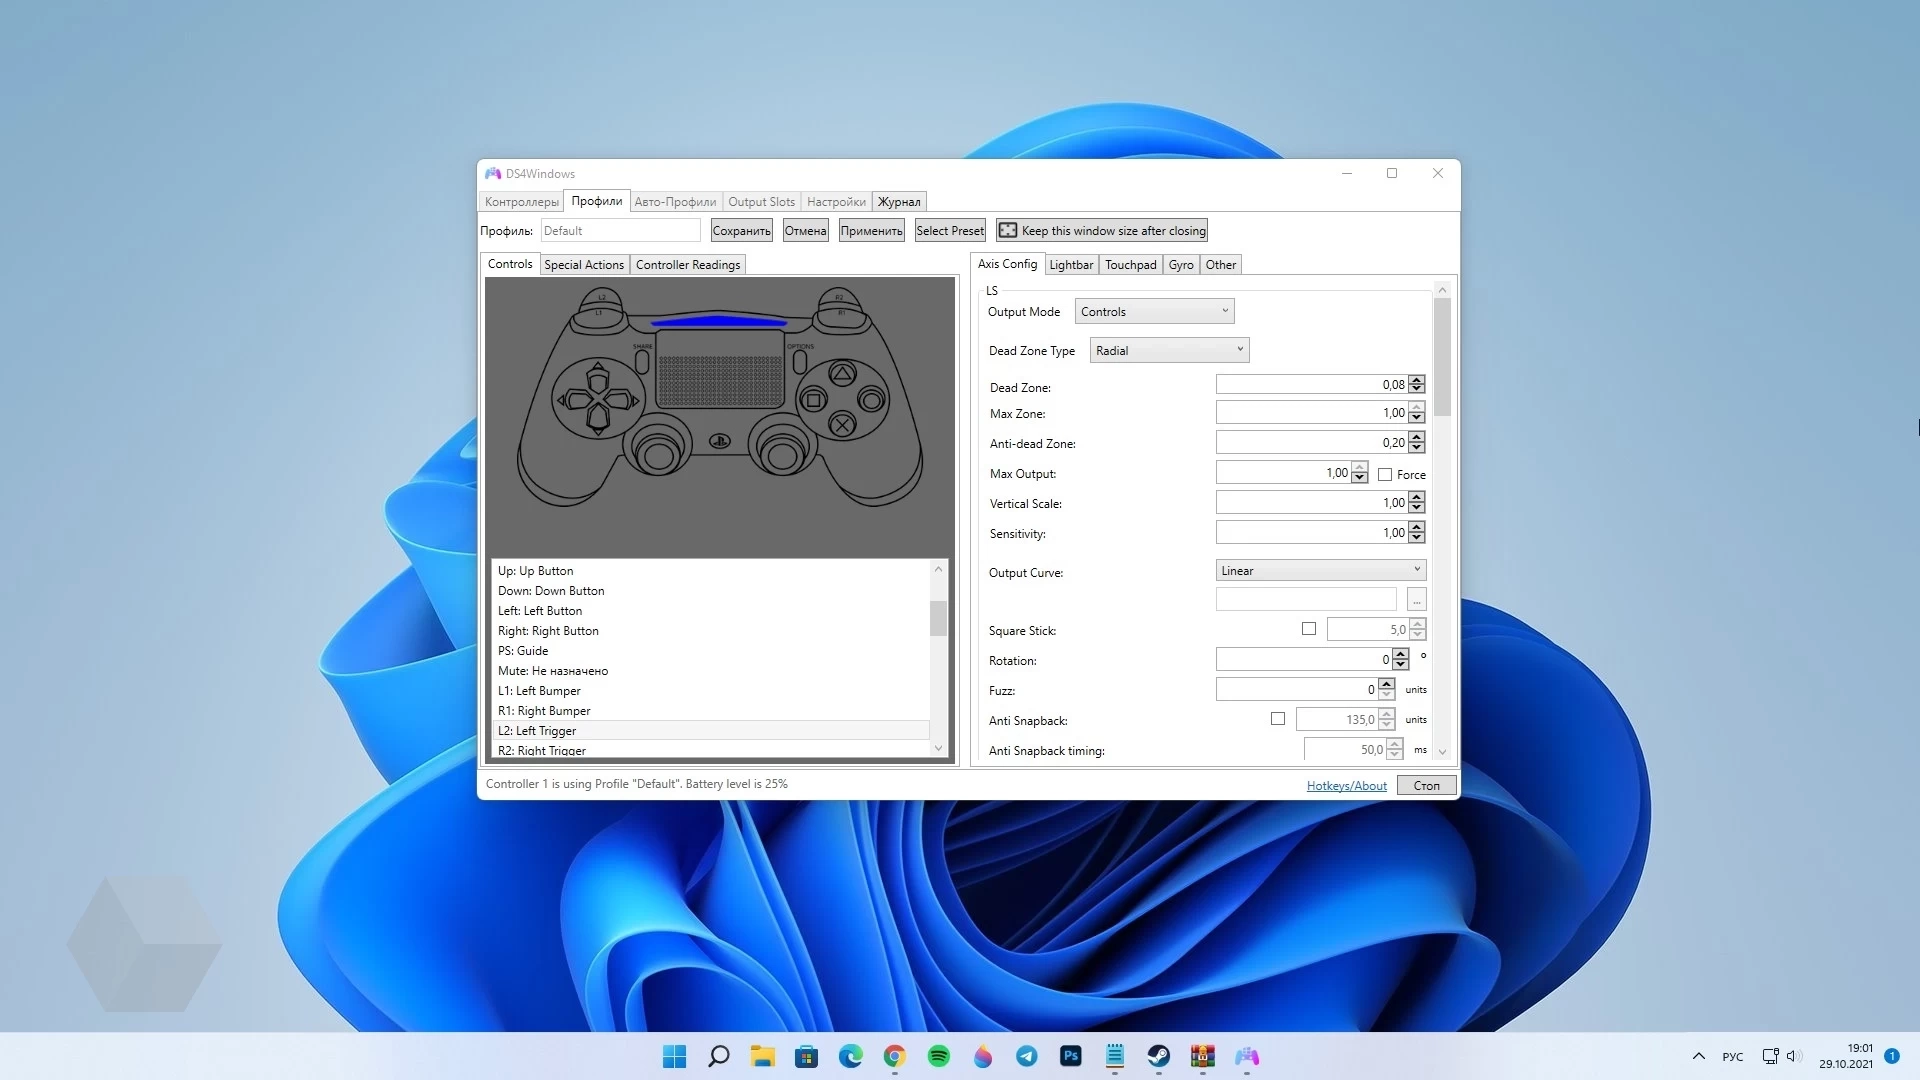Open the Настройки tab
Viewport: 1920px width, 1080px height.
[x=836, y=202]
